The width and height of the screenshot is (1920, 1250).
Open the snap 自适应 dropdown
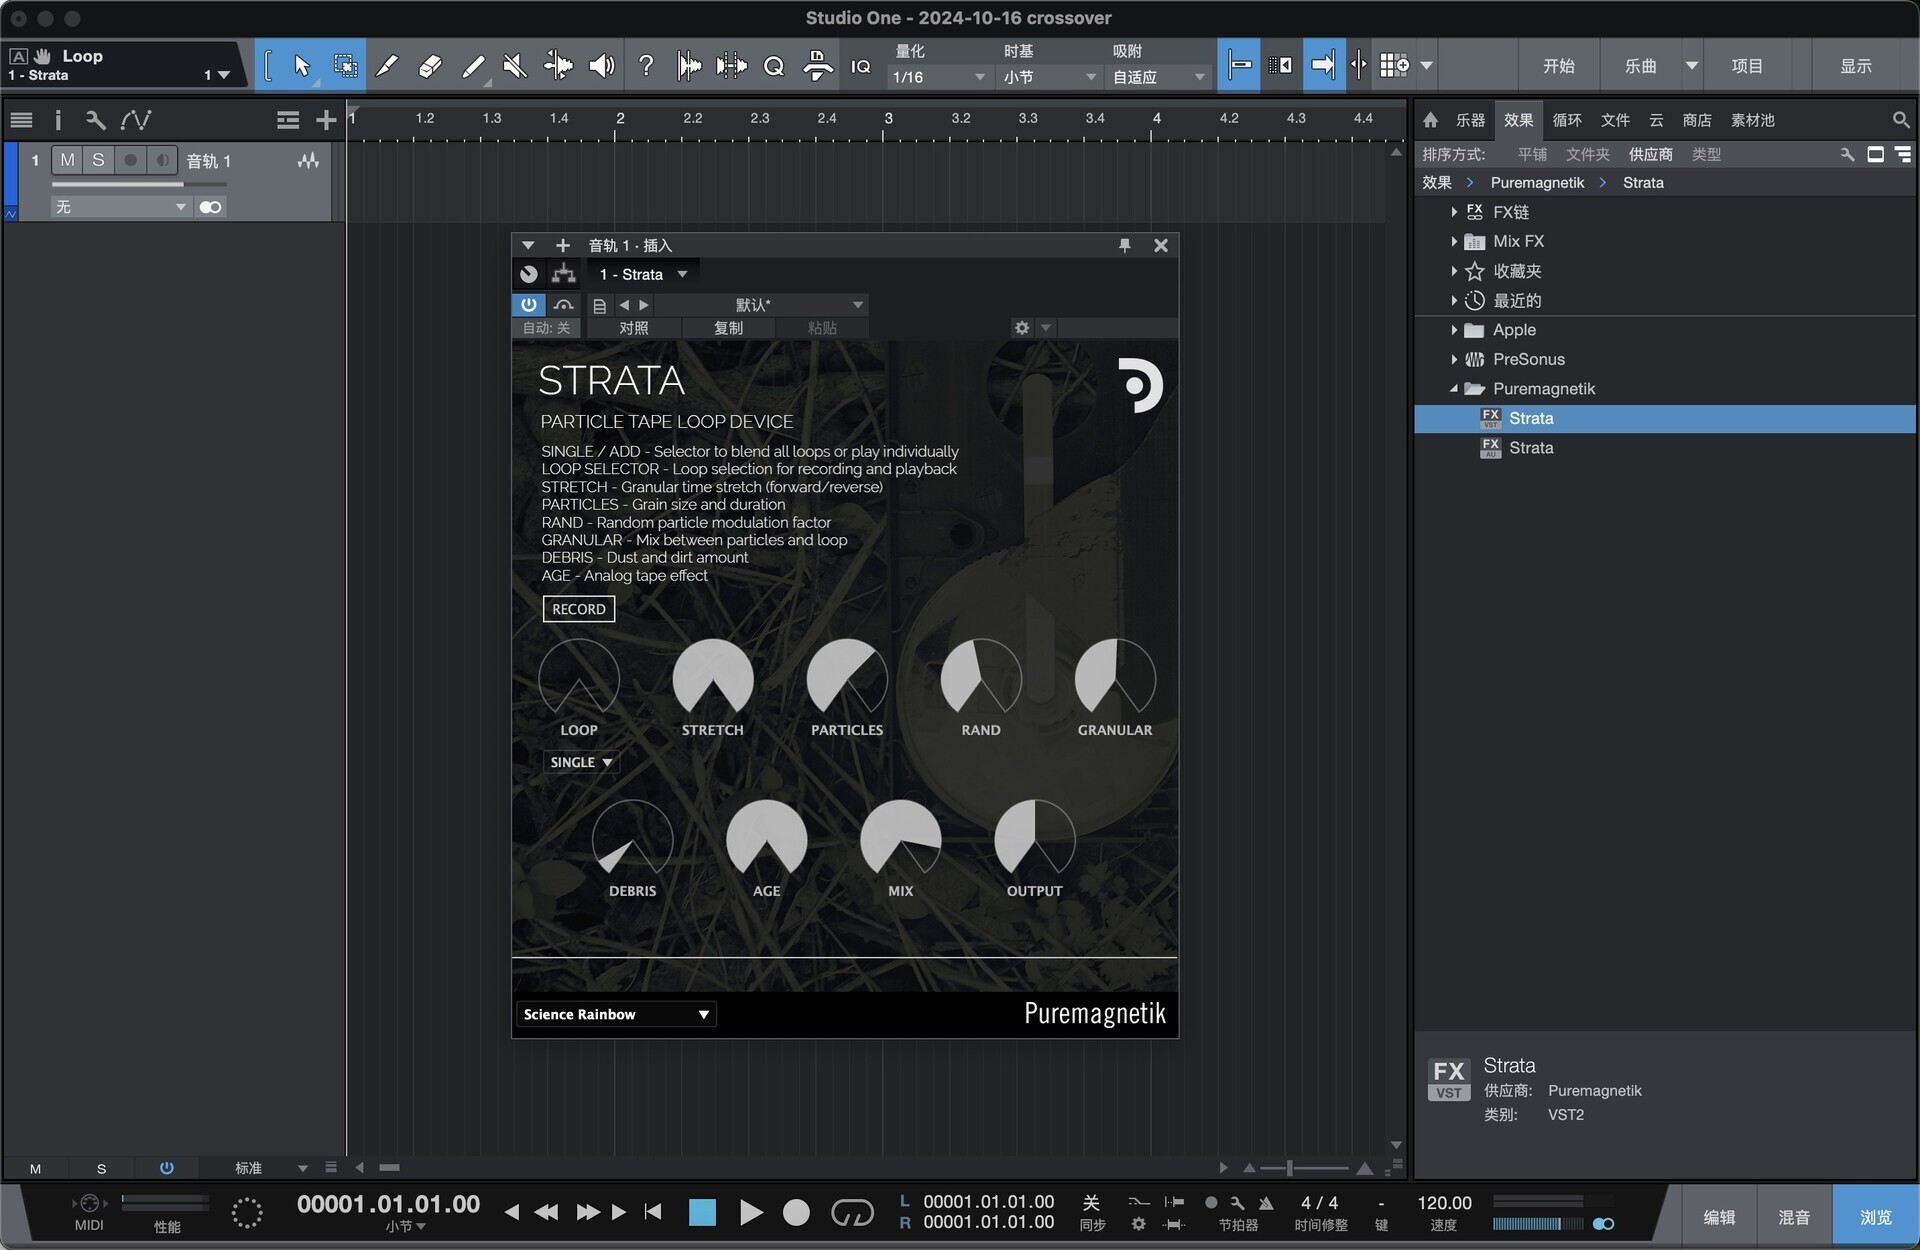click(1158, 77)
